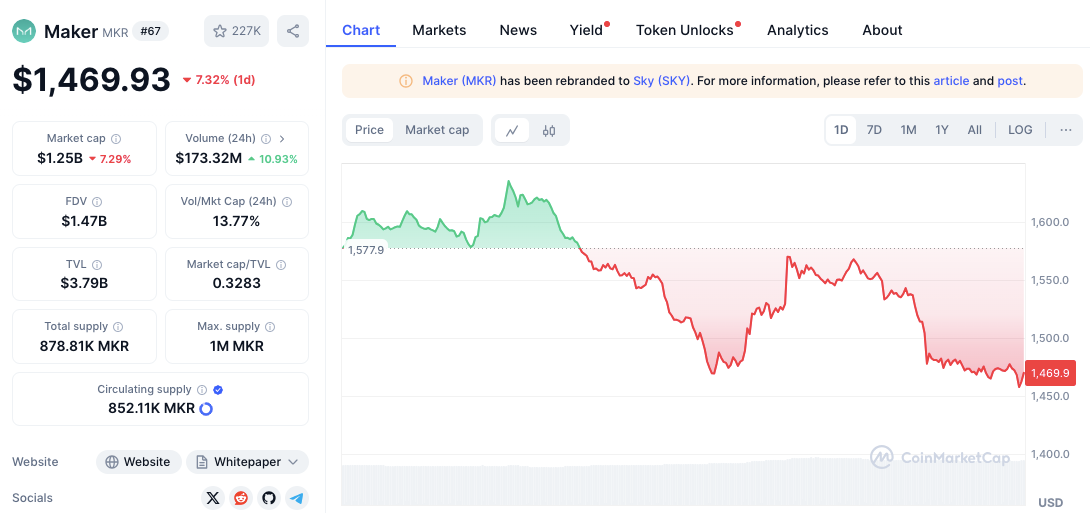The height and width of the screenshot is (513, 1090).
Task: Switch to the Markets tab
Action: (439, 30)
